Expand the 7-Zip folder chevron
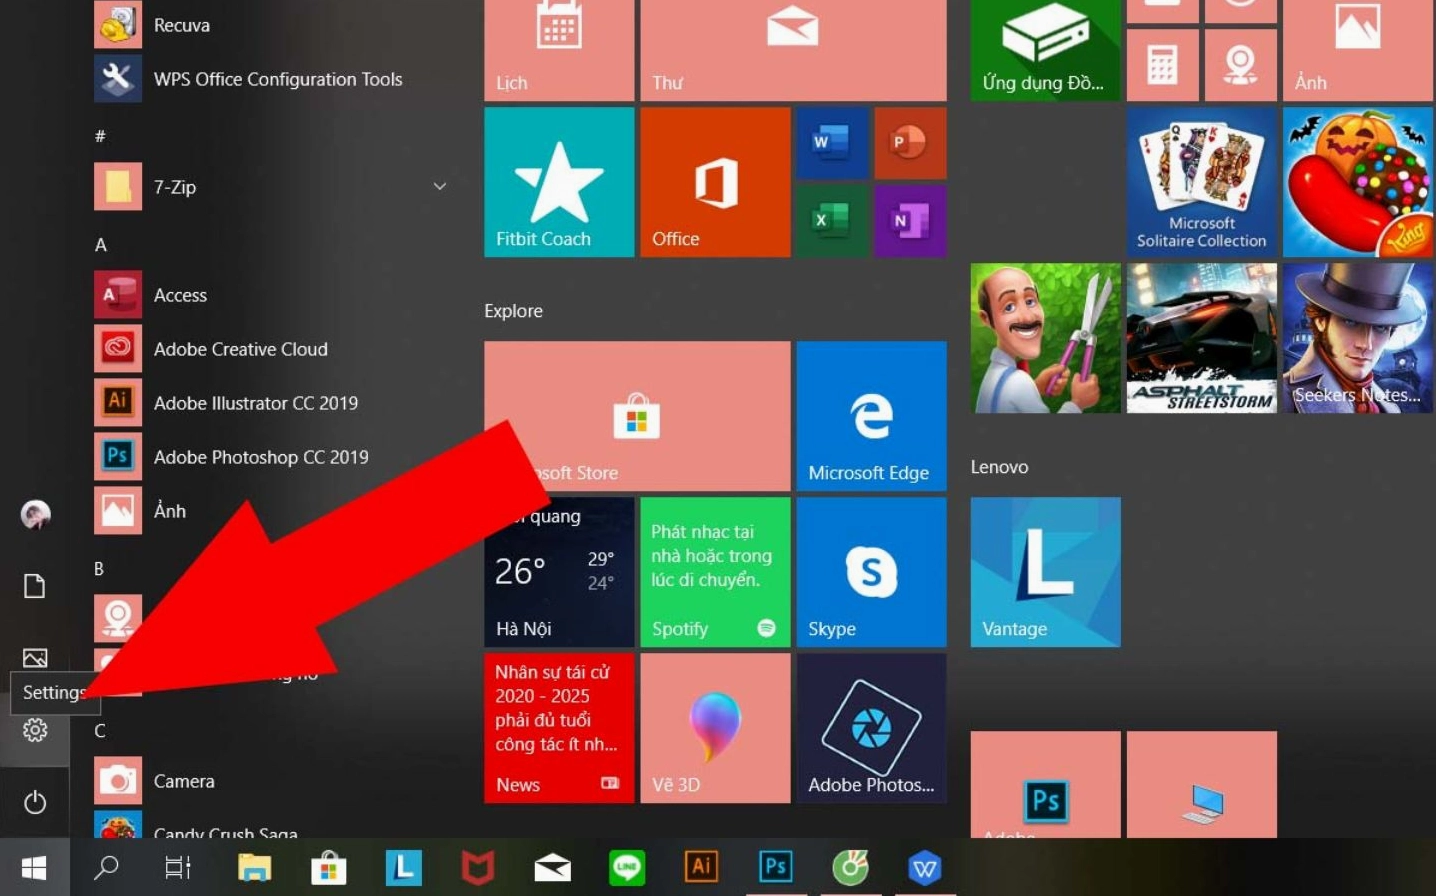Screen dimensions: 1436x896 (439, 187)
